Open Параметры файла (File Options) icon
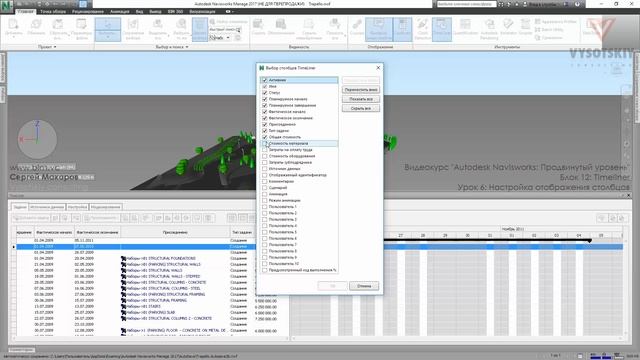 point(81,29)
